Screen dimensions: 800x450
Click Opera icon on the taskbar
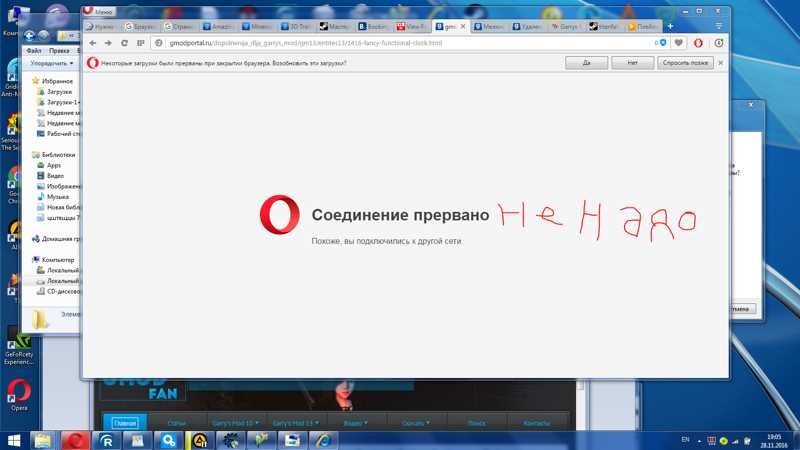(75, 440)
